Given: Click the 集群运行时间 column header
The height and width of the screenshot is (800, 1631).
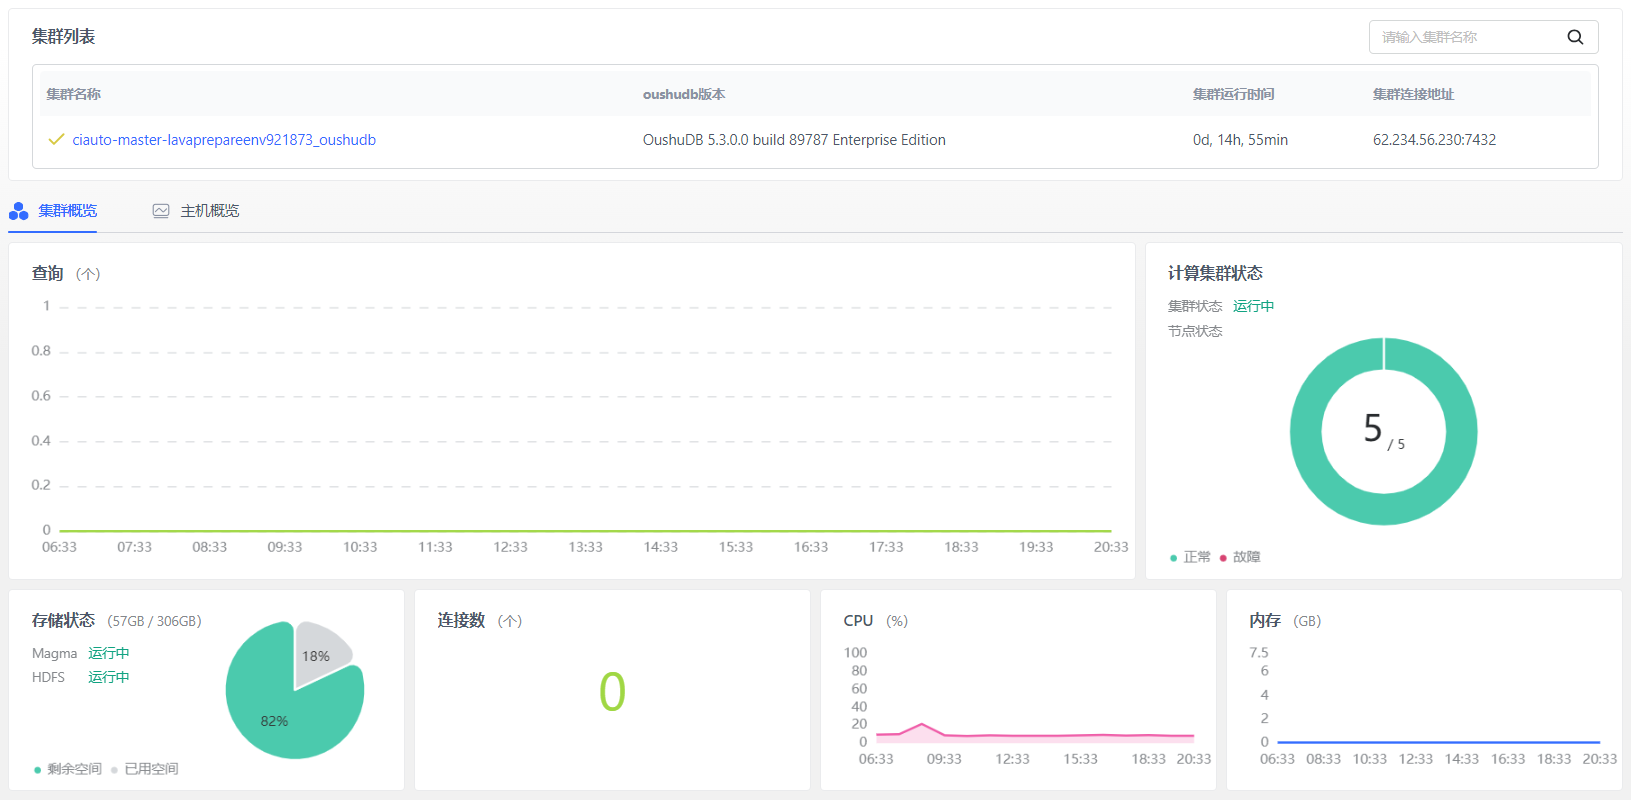Looking at the screenshot, I should pyautogui.click(x=1234, y=94).
